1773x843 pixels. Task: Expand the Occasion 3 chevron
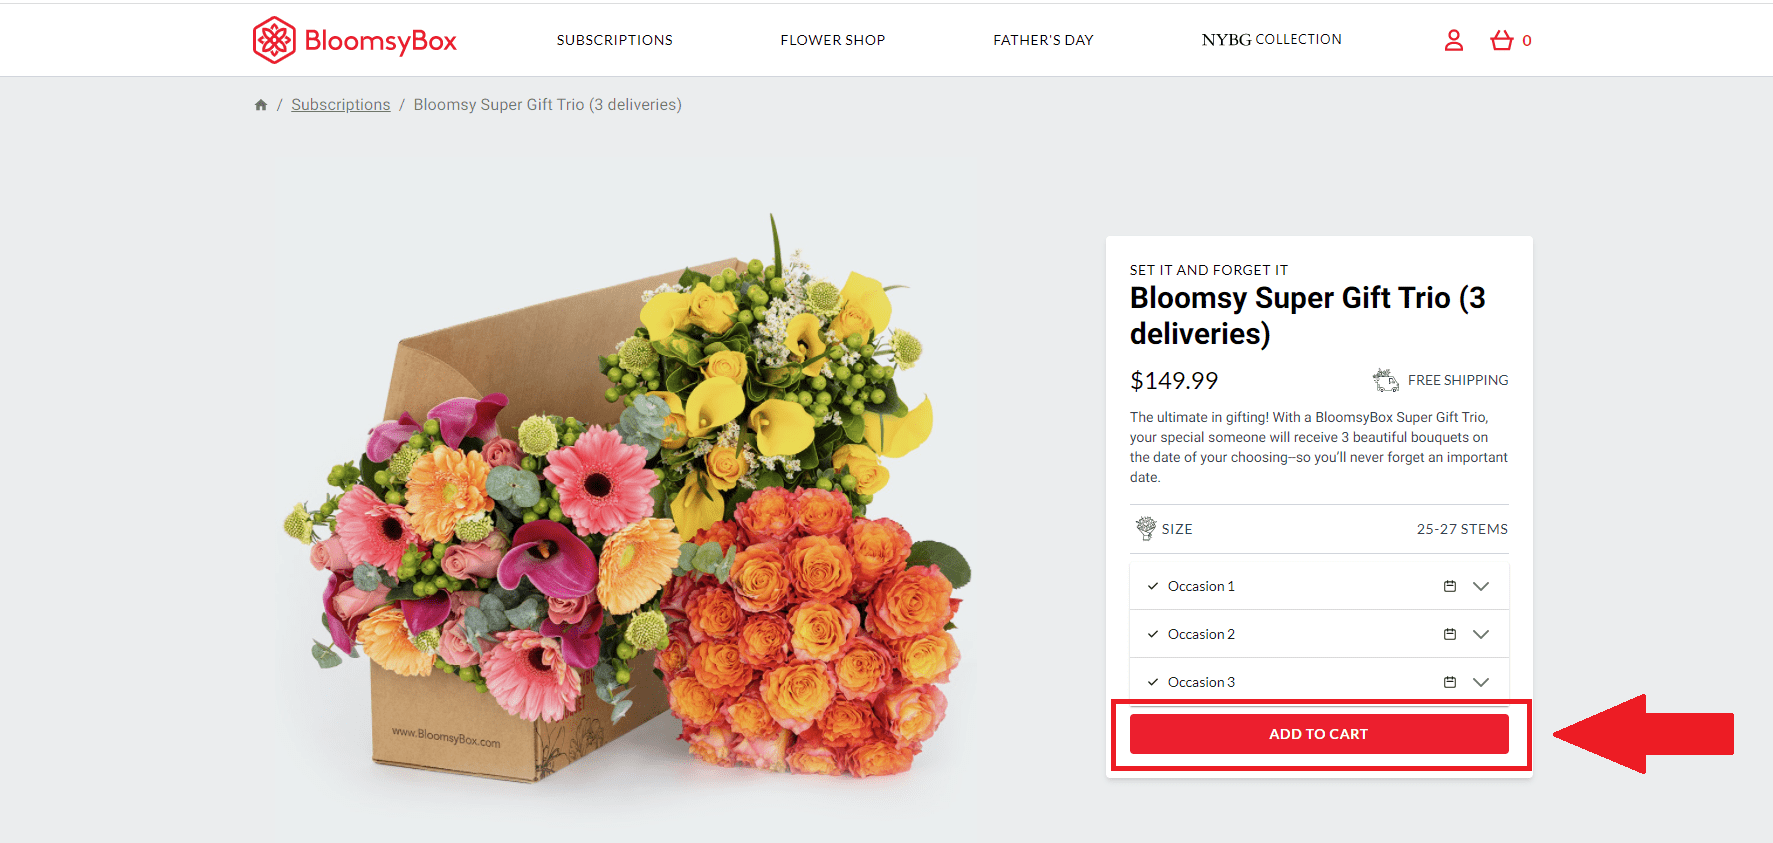coord(1481,682)
